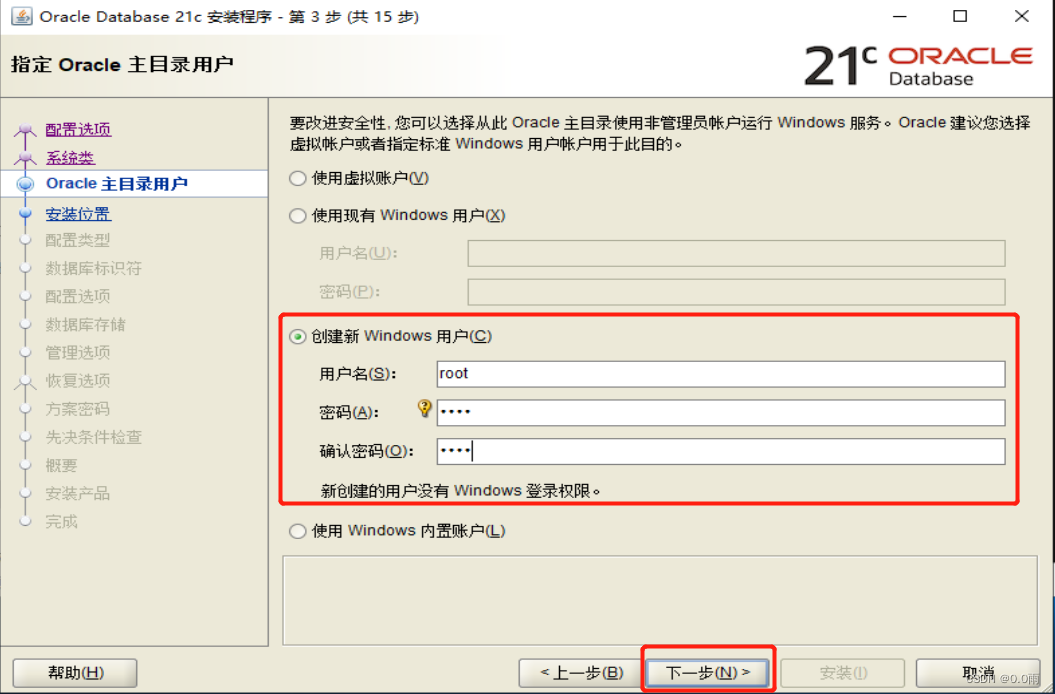Click the 完成 step text
The width and height of the screenshot is (1055, 694).
tap(61, 522)
